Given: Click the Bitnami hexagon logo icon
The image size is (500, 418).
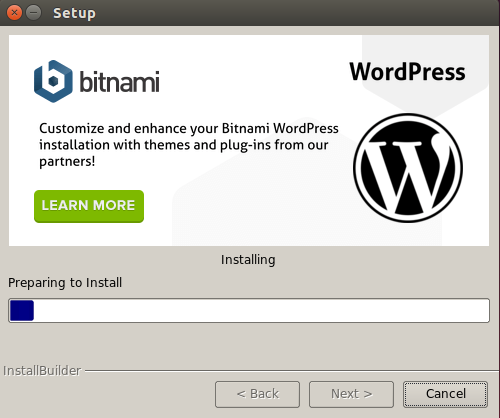Looking at the screenshot, I should (x=53, y=81).
